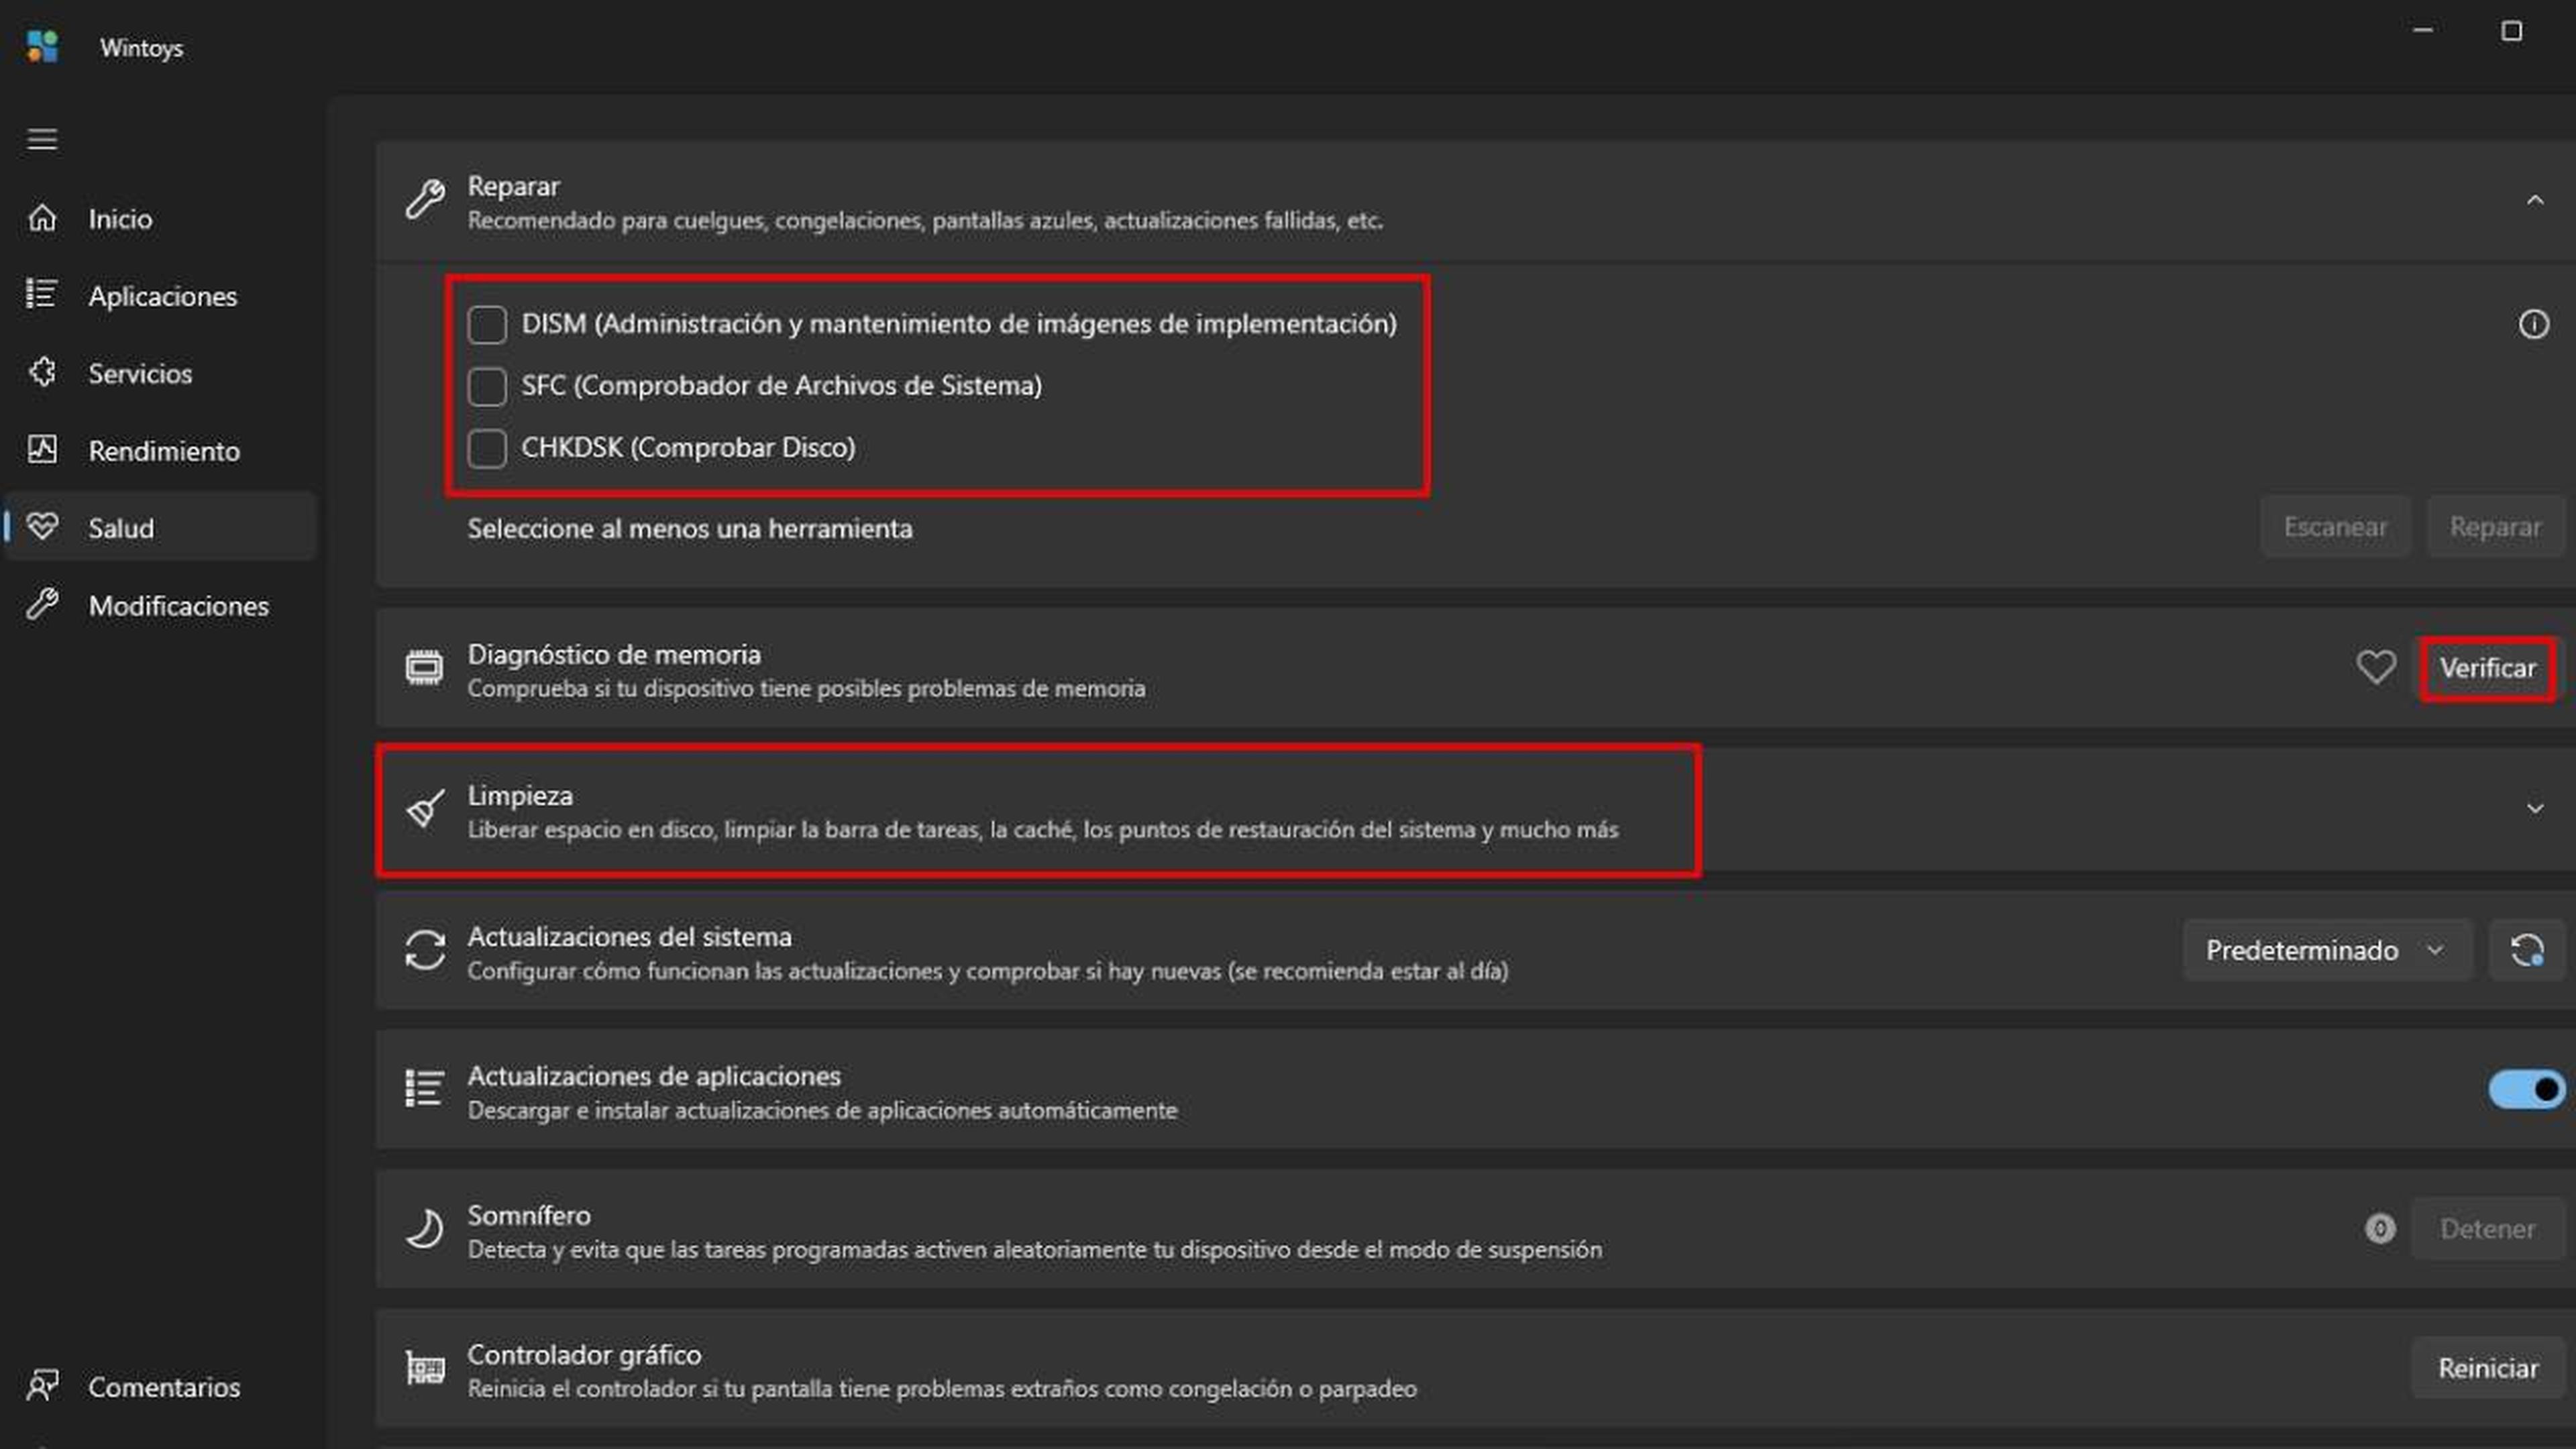Click the Wintoys app logo
Image resolution: width=2576 pixels, height=1449 pixels.
(x=42, y=46)
